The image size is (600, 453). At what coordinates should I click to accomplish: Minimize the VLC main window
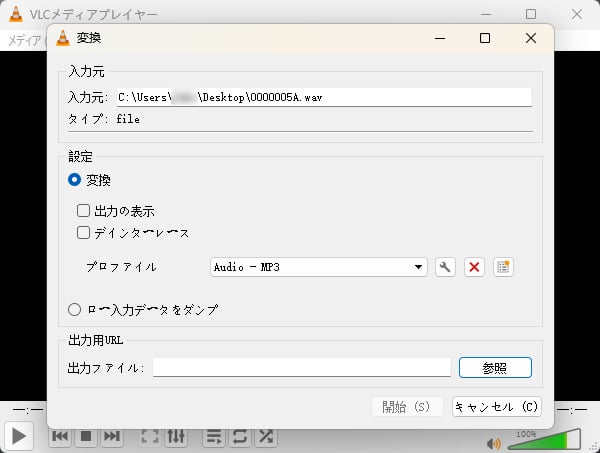[486, 14]
